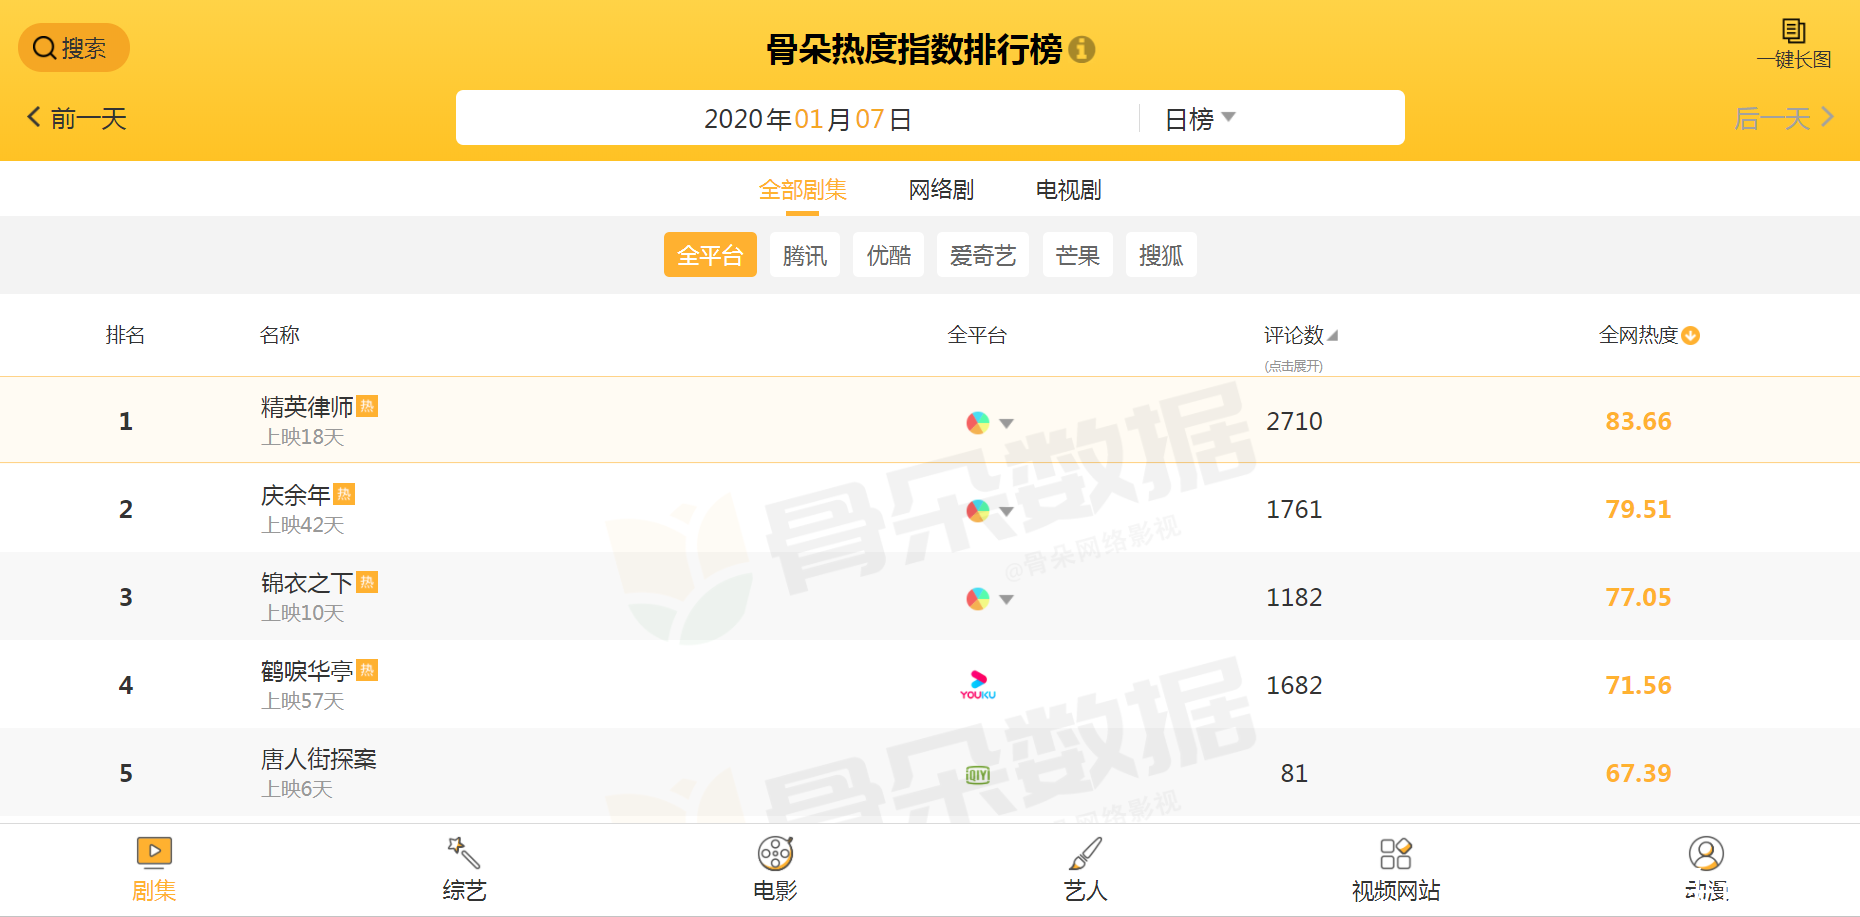Click the date field showing 2020年01月07日
The width and height of the screenshot is (1860, 917).
tap(808, 118)
